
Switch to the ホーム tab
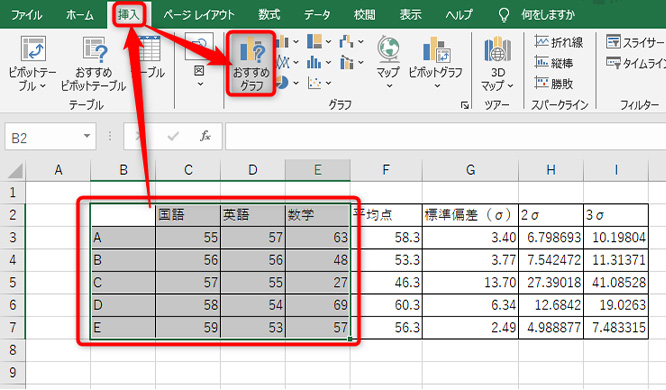(79, 15)
